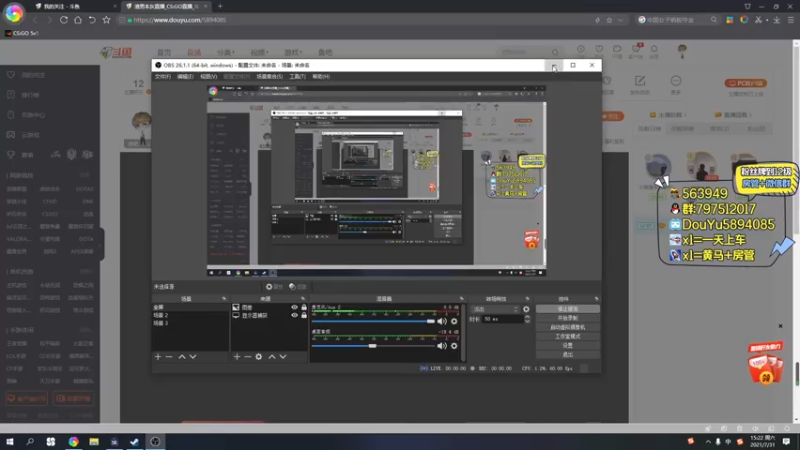This screenshot has height=450, width=800.
Task: Open the OBS 工具(T) menu
Action: pyautogui.click(x=297, y=77)
